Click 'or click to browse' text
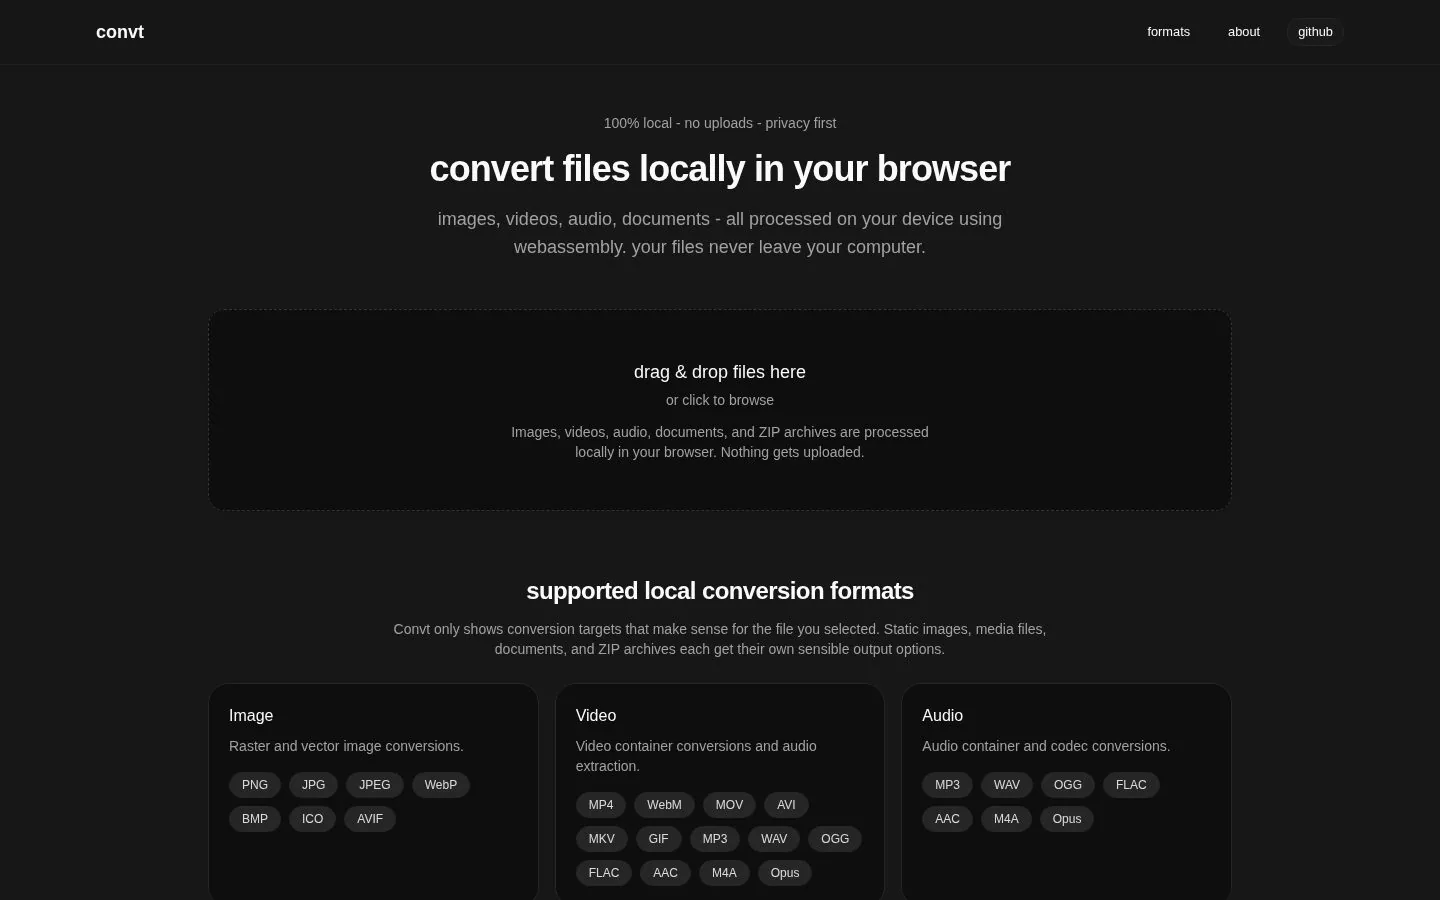The height and width of the screenshot is (900, 1440). pyautogui.click(x=720, y=400)
